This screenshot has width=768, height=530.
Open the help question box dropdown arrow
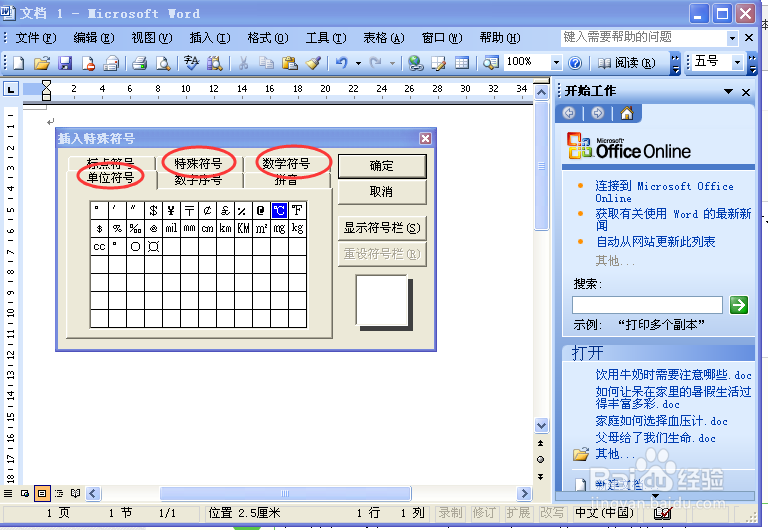point(732,38)
